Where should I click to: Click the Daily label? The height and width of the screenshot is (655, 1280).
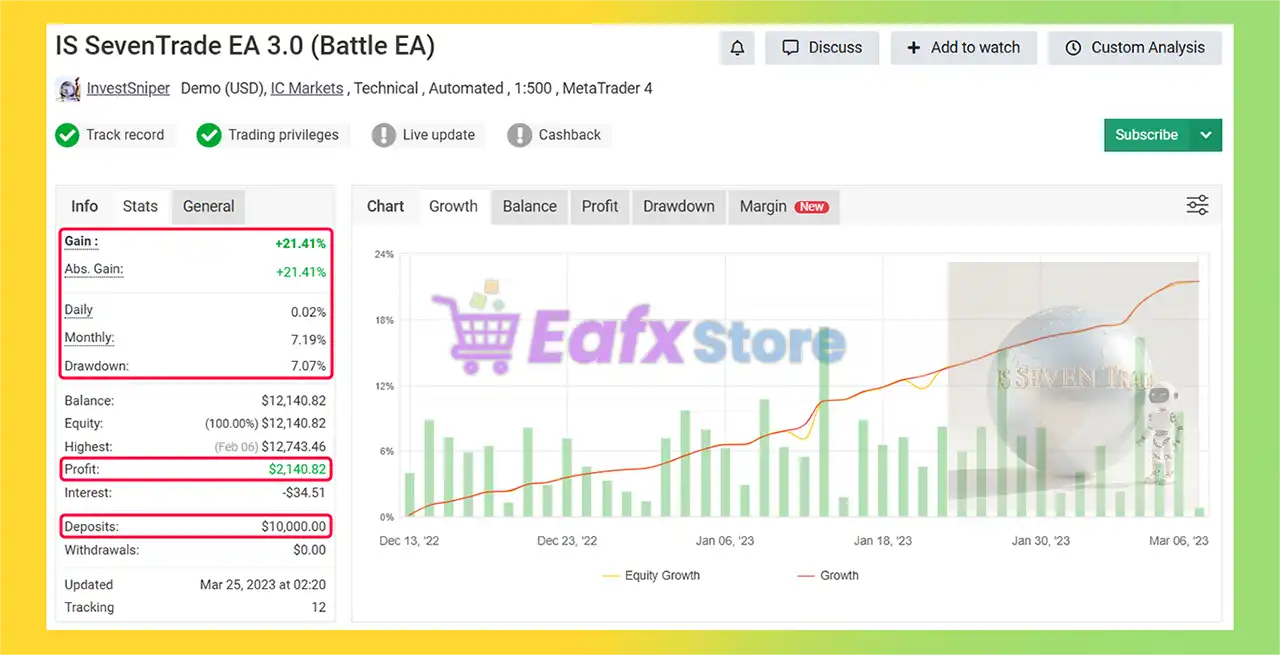point(78,310)
